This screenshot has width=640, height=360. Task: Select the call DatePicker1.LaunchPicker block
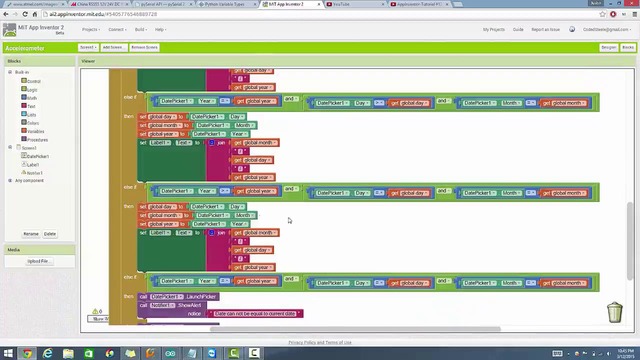[x=178, y=297]
